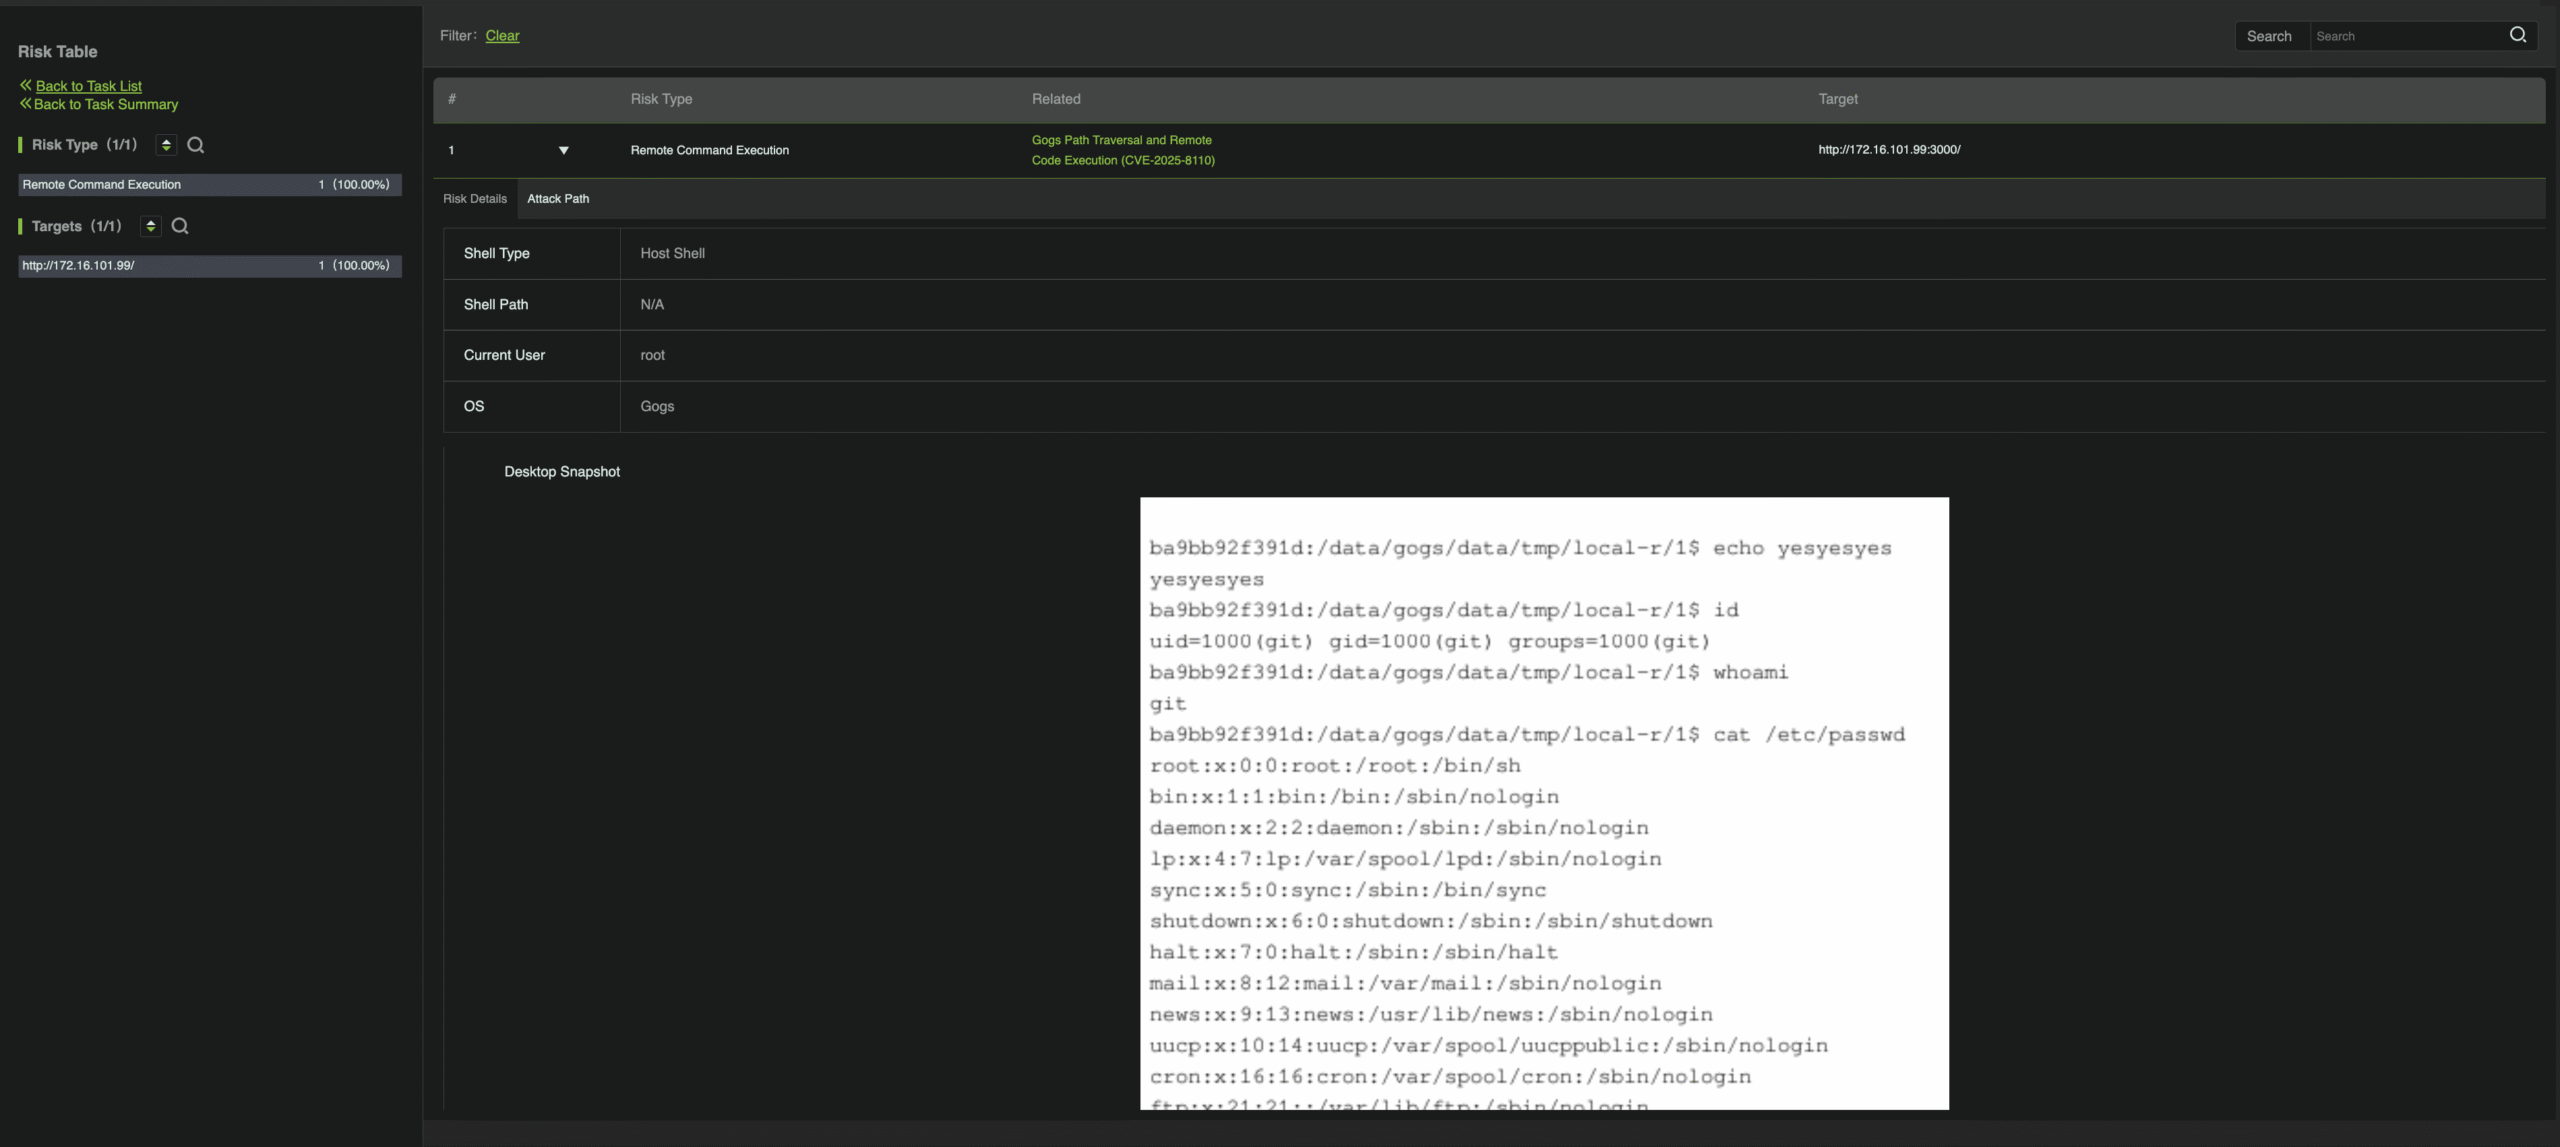Screen dimensions: 2560x1147
Task: Click the Risk Type sort order icon
Action: pos(165,145)
